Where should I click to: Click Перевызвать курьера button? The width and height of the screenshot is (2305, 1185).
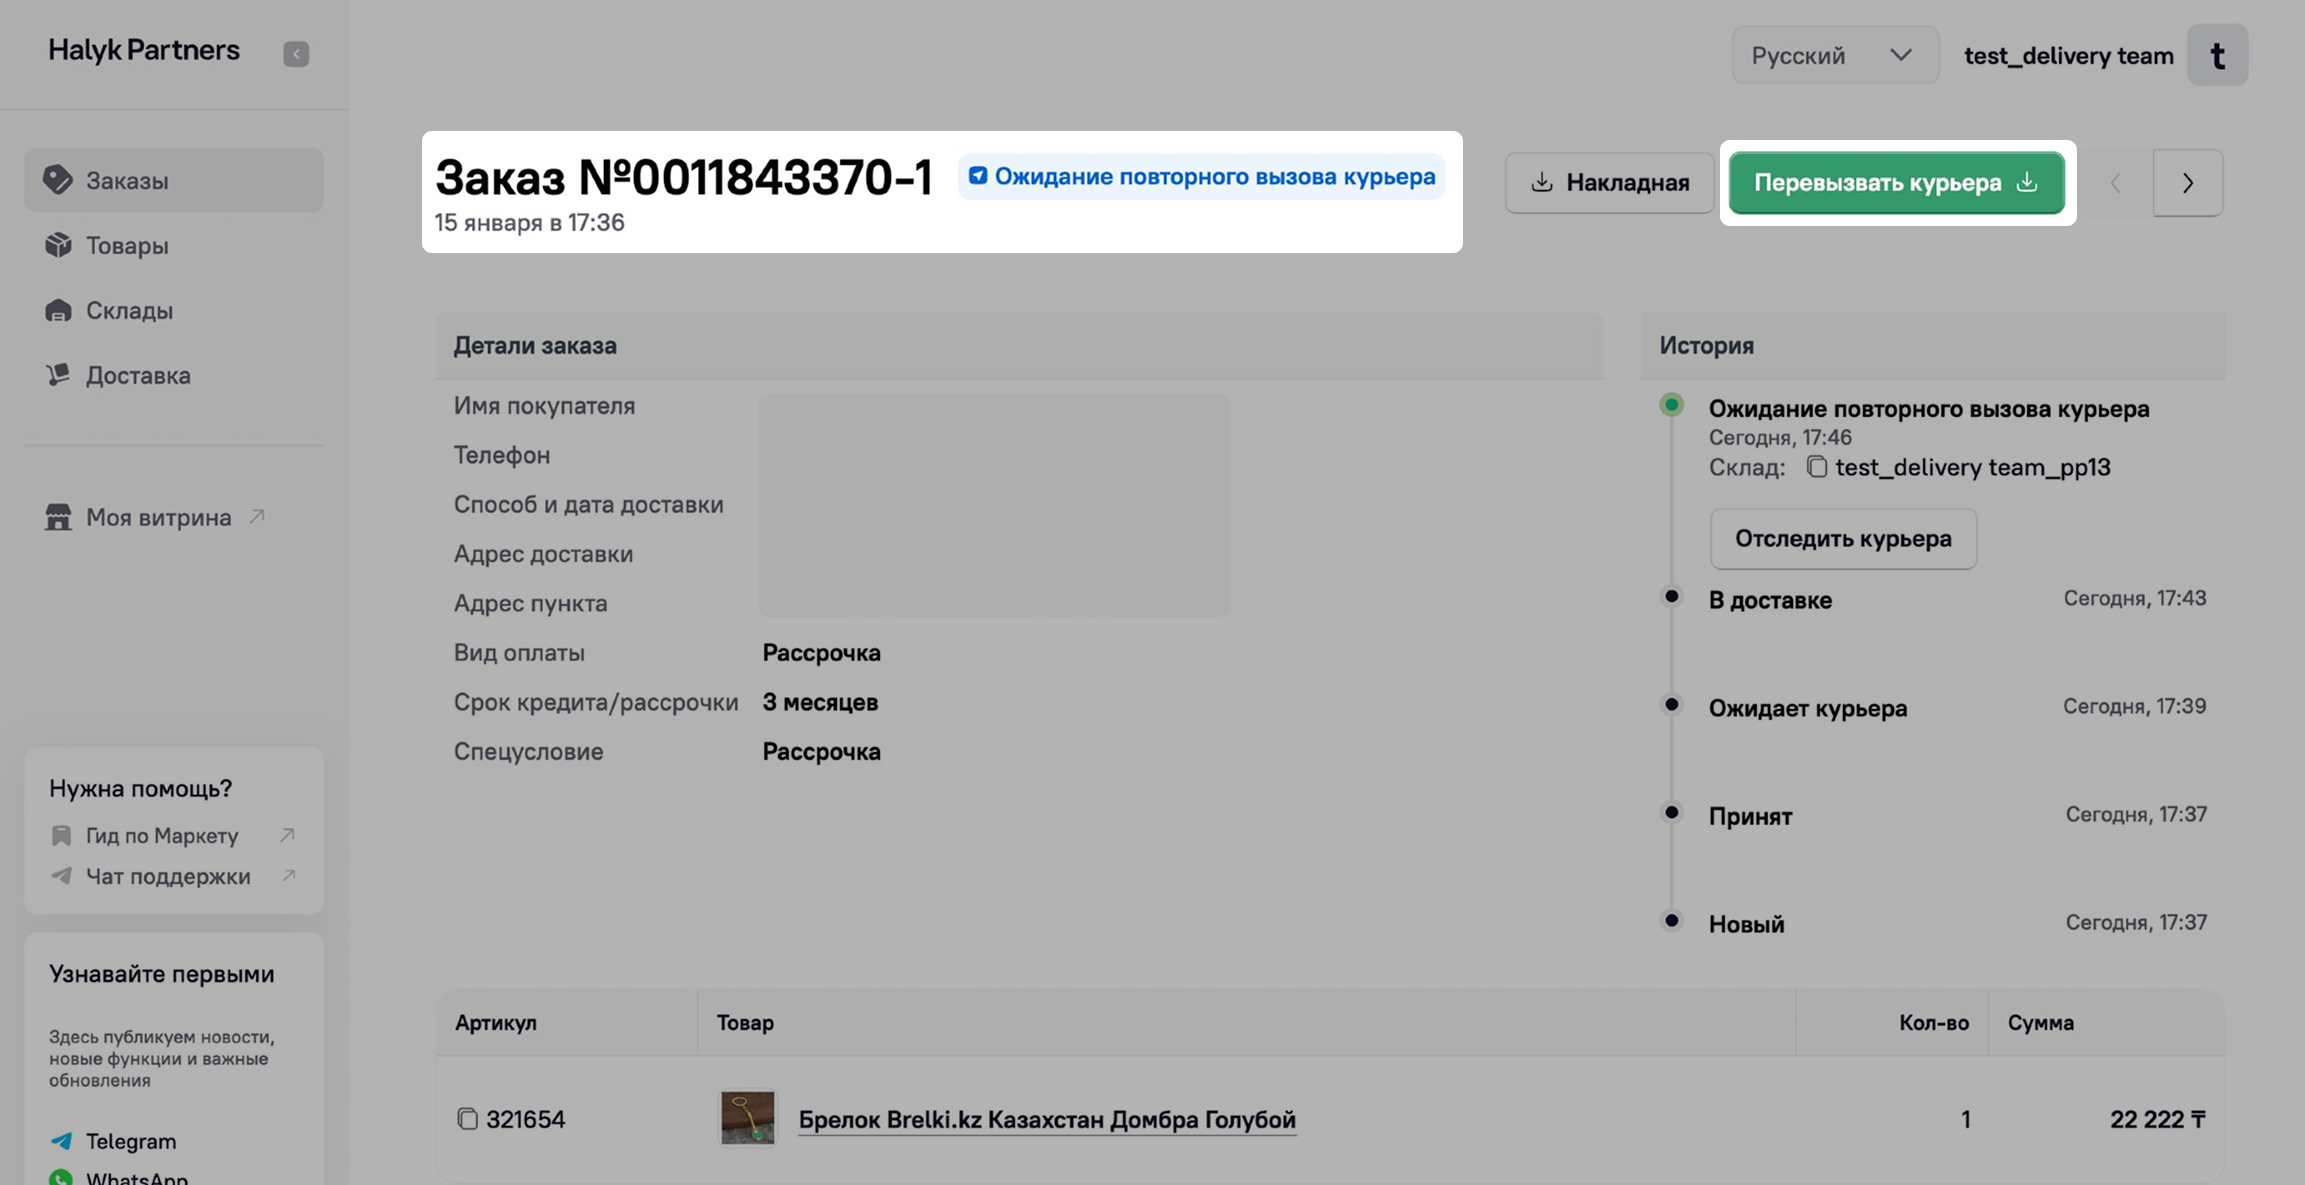click(1896, 183)
